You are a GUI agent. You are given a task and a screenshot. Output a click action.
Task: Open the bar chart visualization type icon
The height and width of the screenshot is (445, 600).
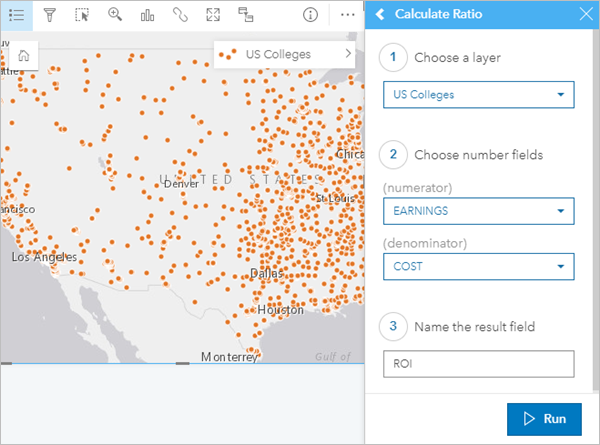click(x=148, y=15)
